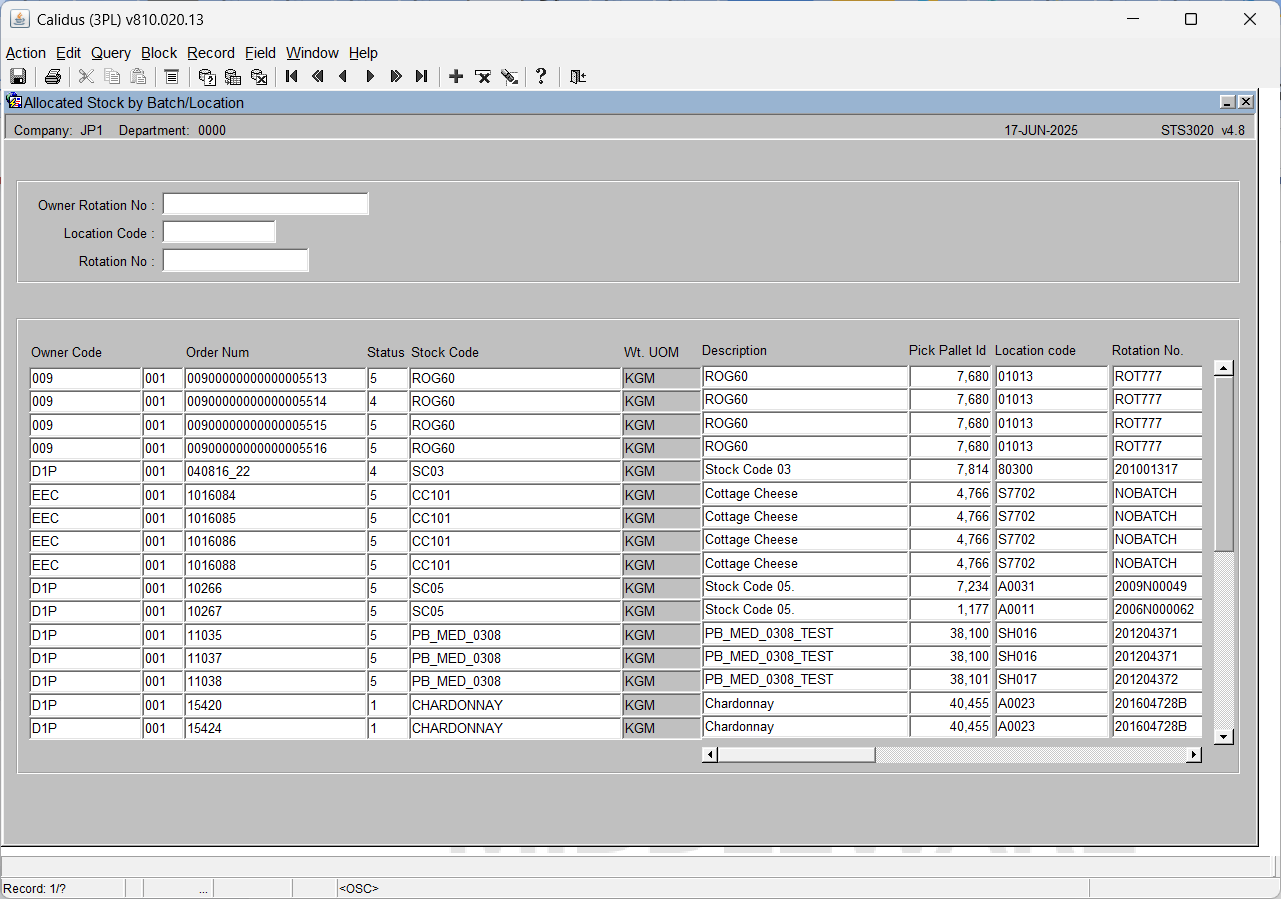1281x899 pixels.
Task: Click order number 1016084 cell
Action: tap(275, 495)
